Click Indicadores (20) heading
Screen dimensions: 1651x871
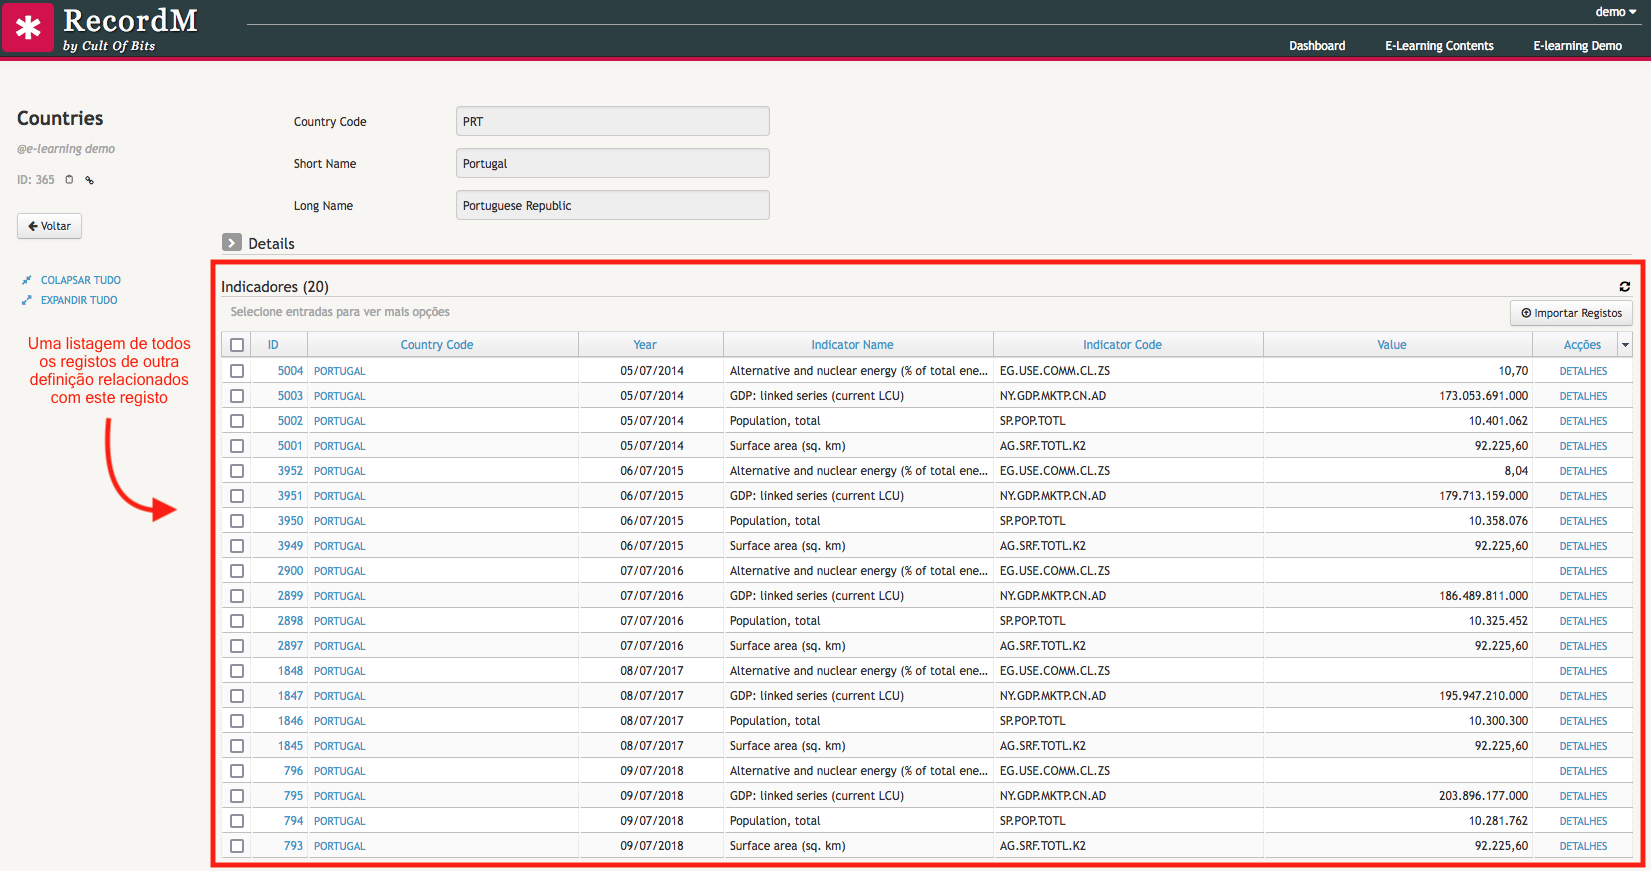(x=275, y=287)
